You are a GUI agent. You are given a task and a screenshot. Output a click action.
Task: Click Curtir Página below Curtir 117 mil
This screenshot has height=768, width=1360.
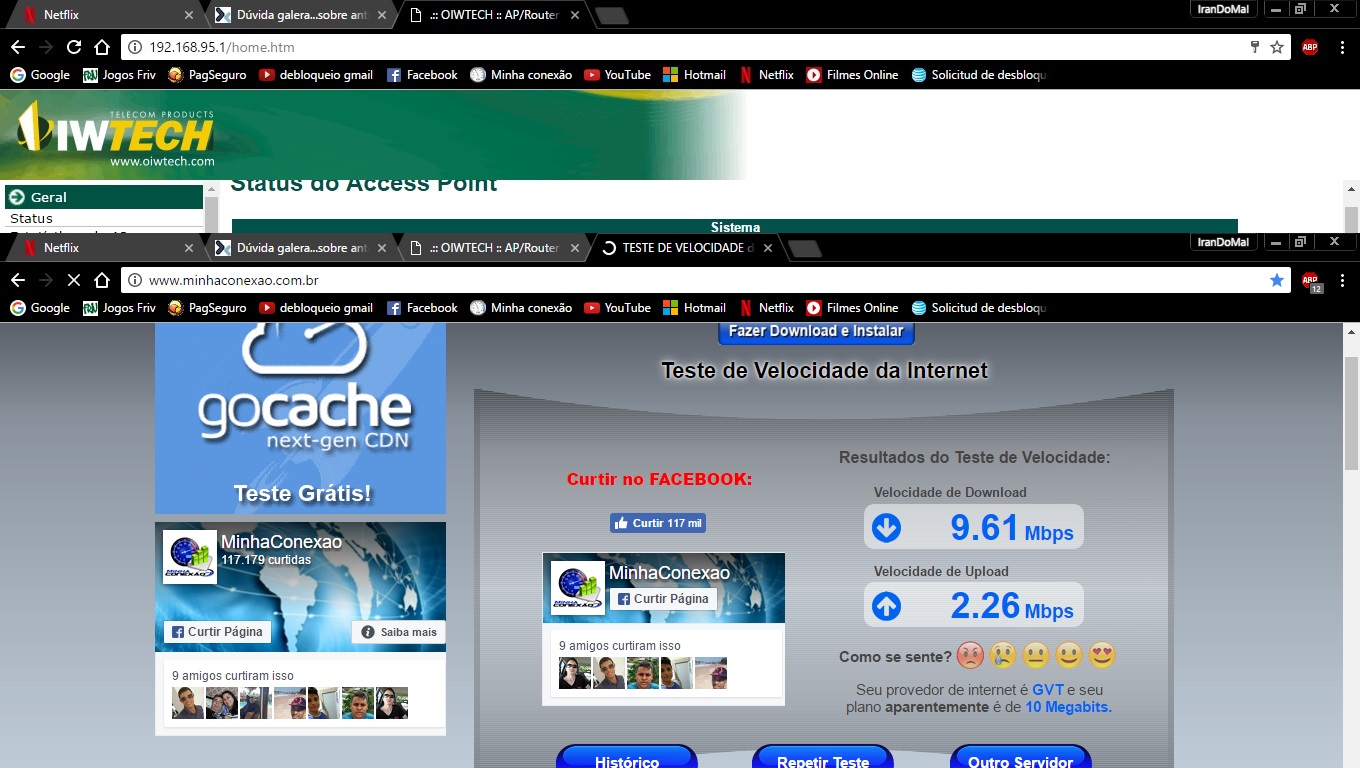[x=663, y=599]
